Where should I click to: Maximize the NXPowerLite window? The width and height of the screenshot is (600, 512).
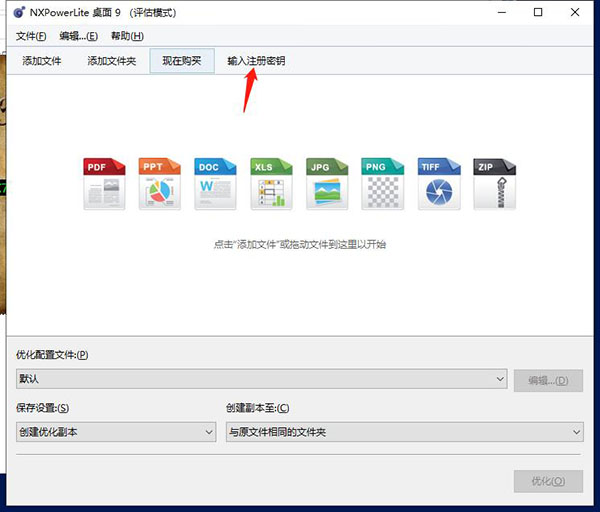click(x=538, y=13)
